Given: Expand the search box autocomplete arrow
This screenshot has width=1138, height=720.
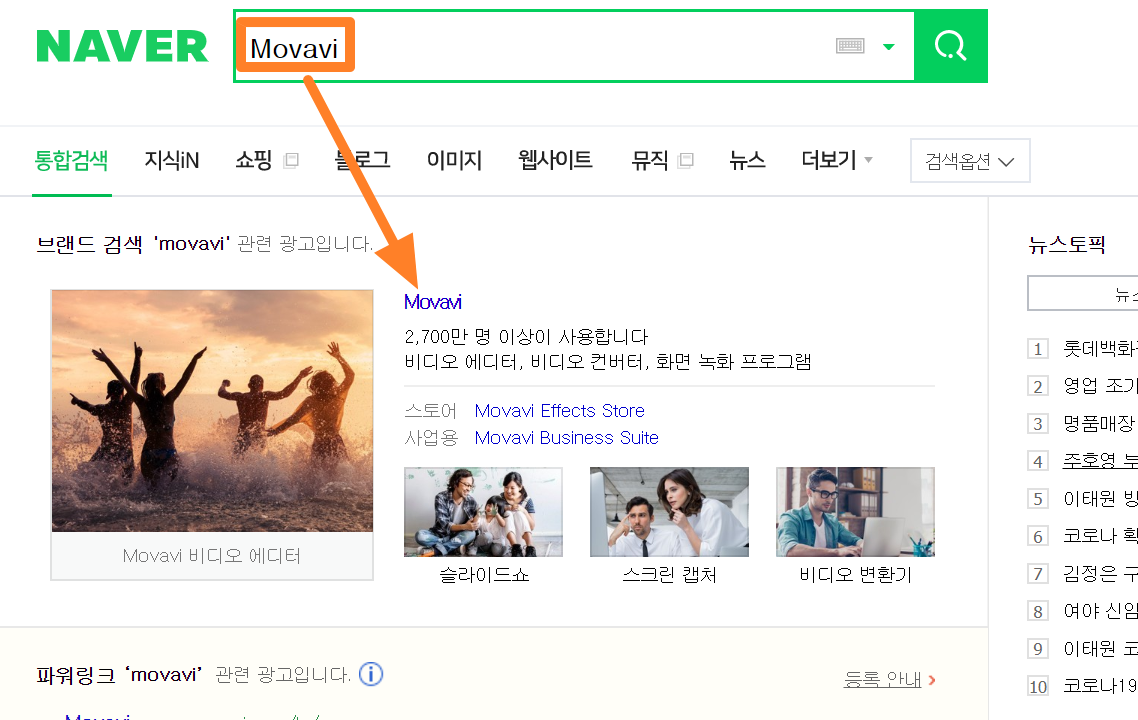Looking at the screenshot, I should [x=888, y=46].
